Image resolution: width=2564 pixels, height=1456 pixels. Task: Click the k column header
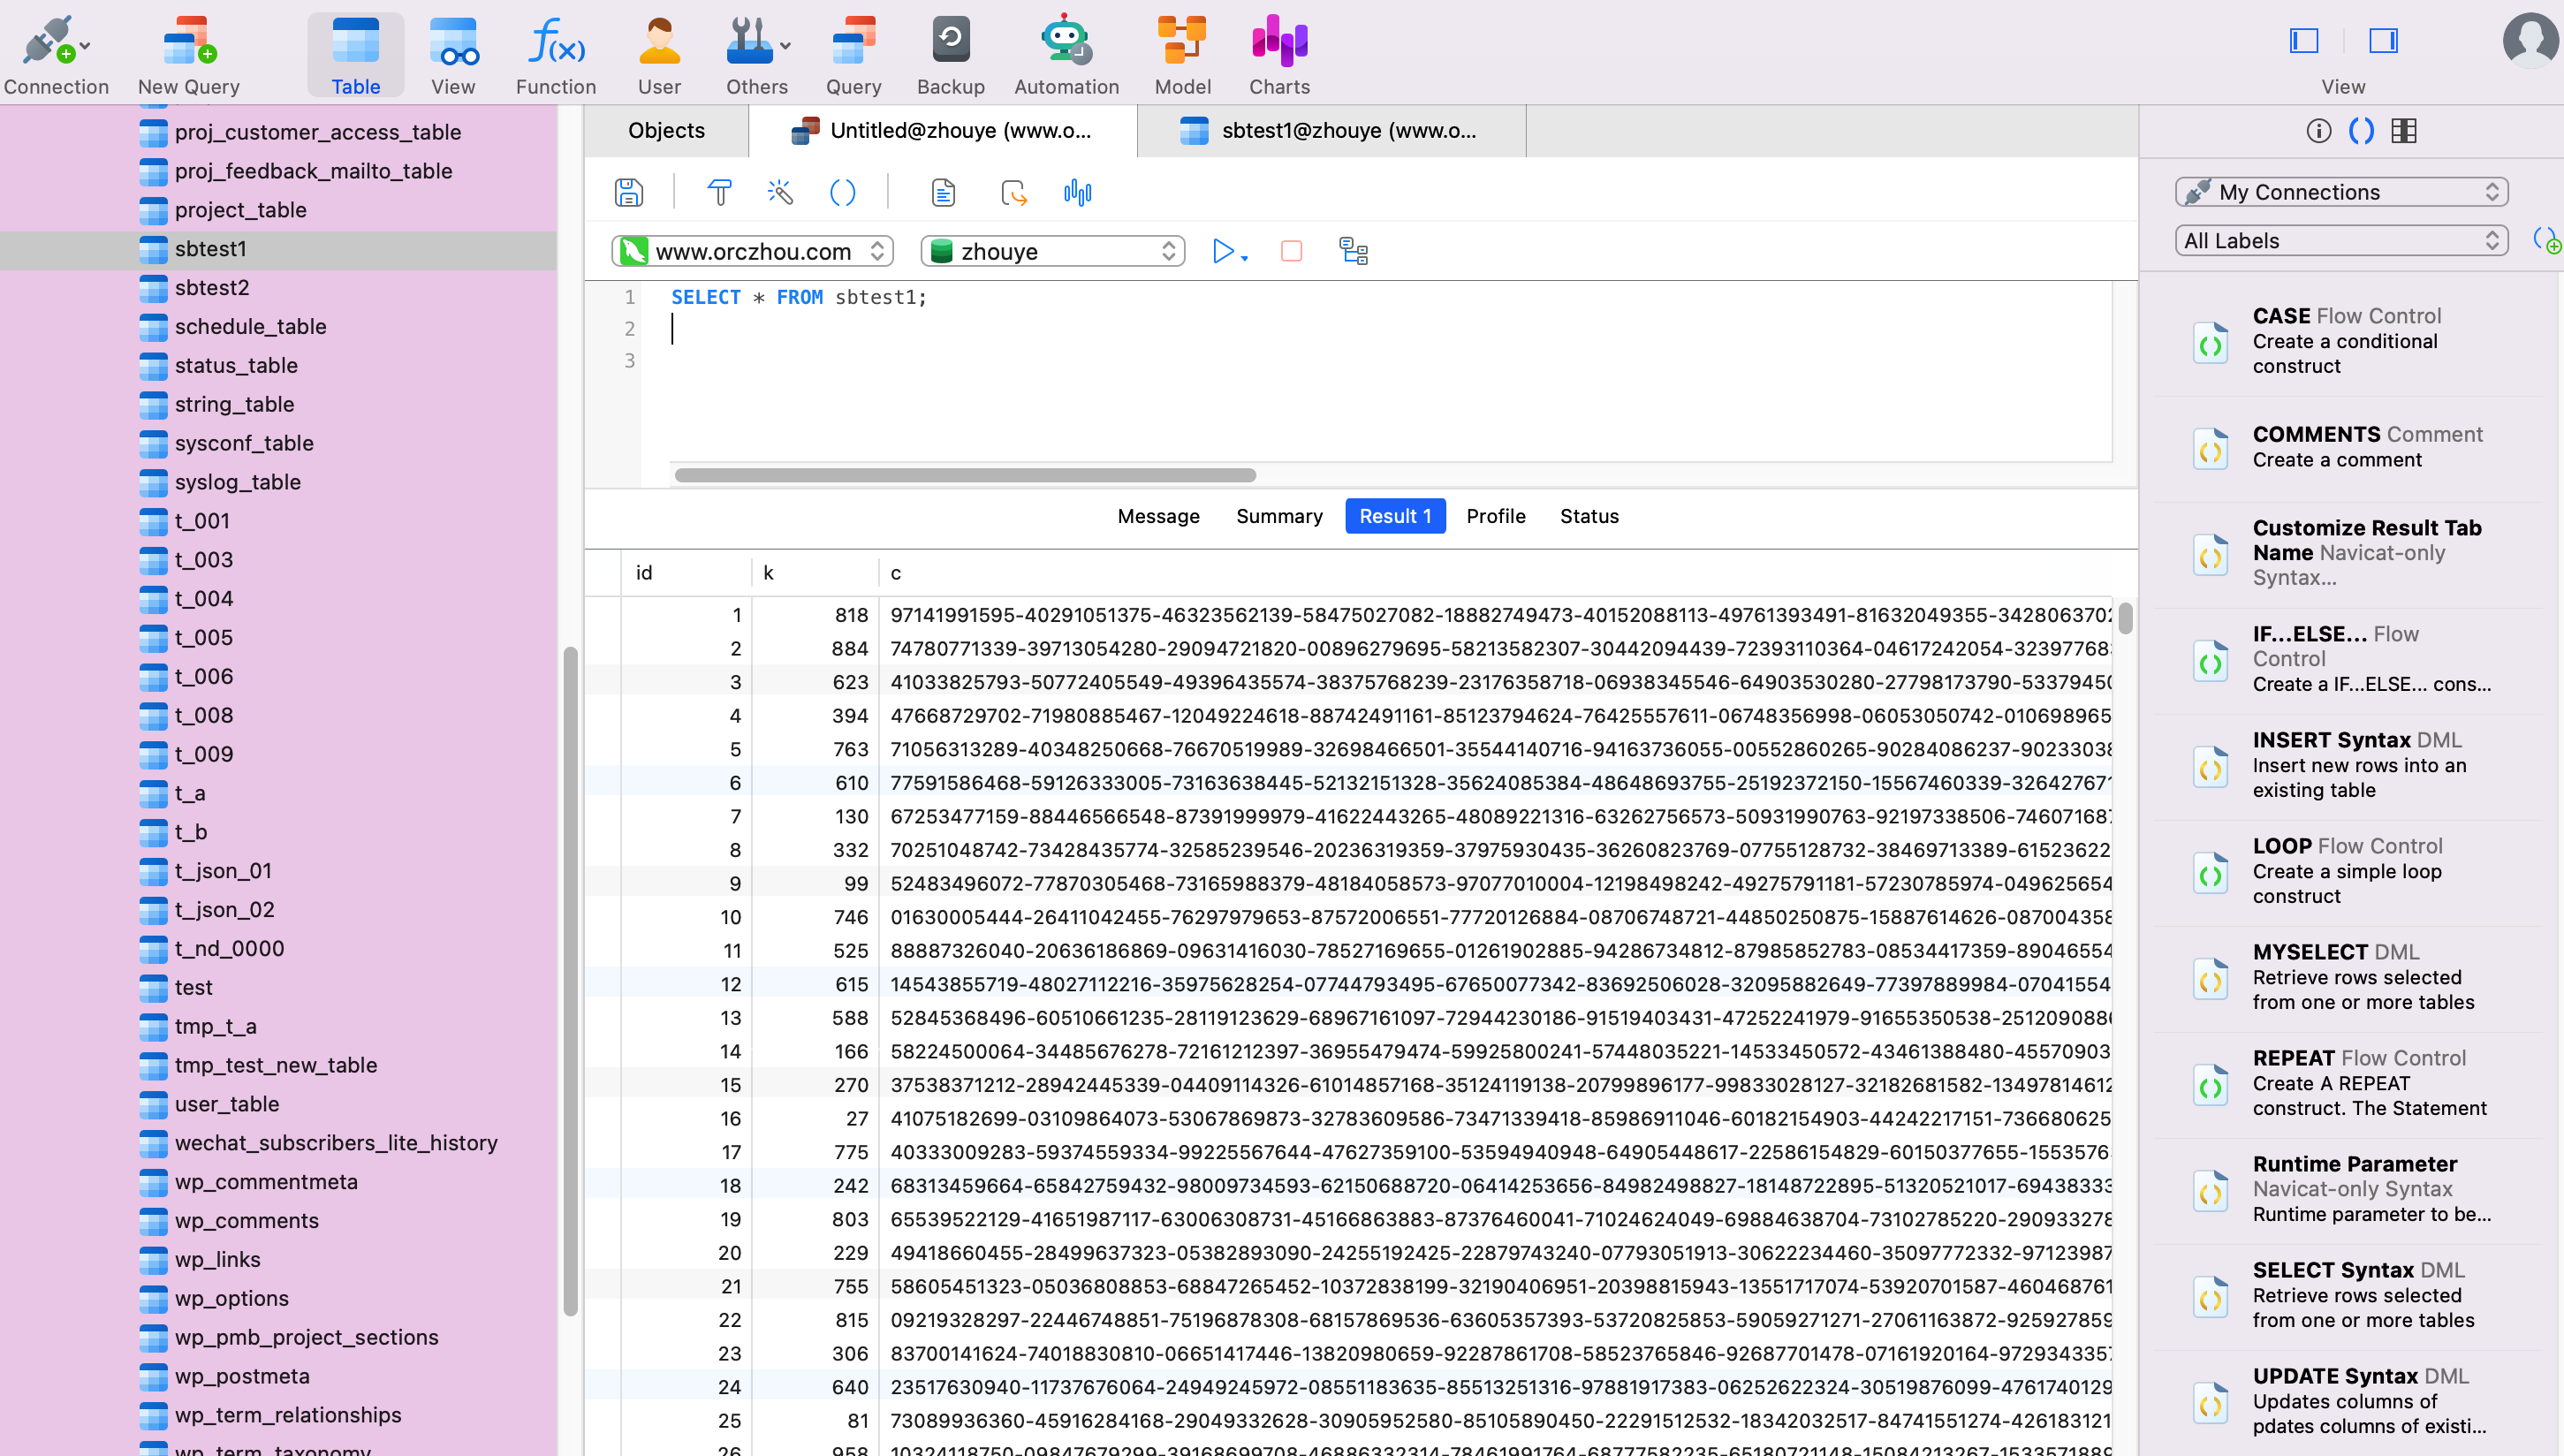[x=815, y=573]
